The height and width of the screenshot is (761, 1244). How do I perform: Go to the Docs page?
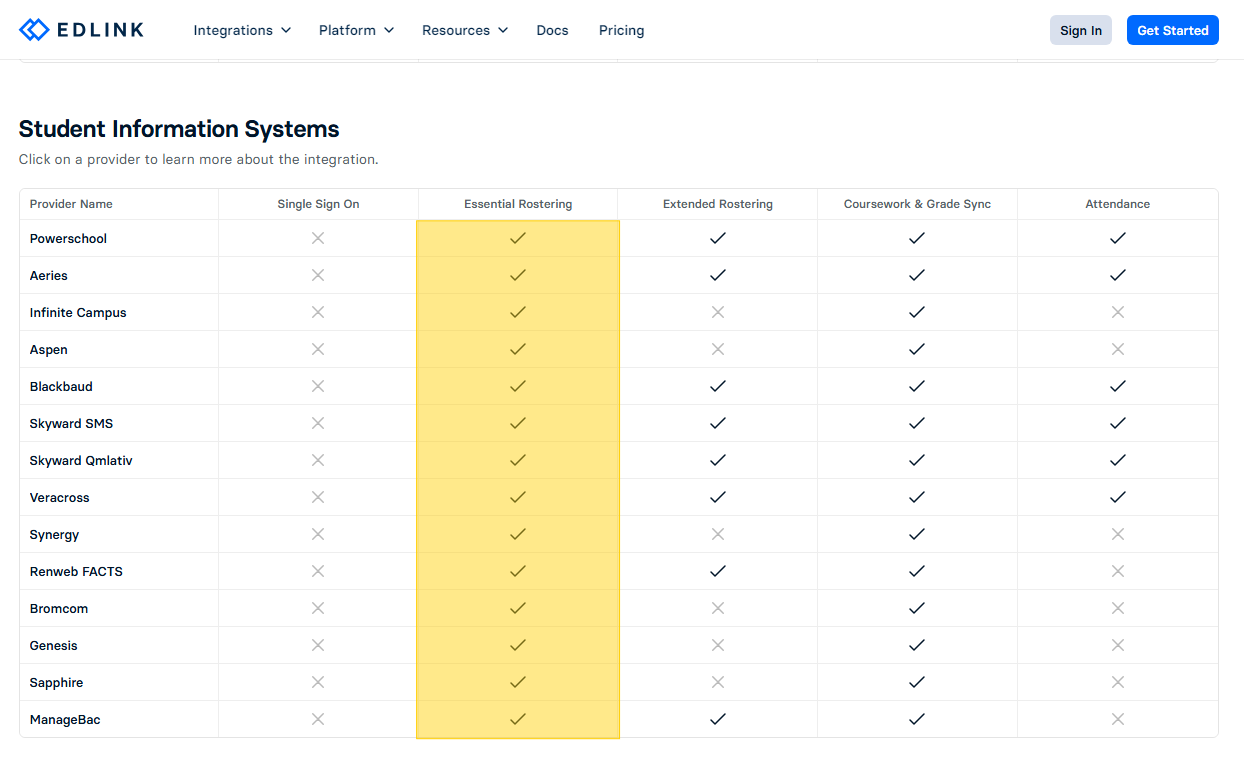click(552, 30)
